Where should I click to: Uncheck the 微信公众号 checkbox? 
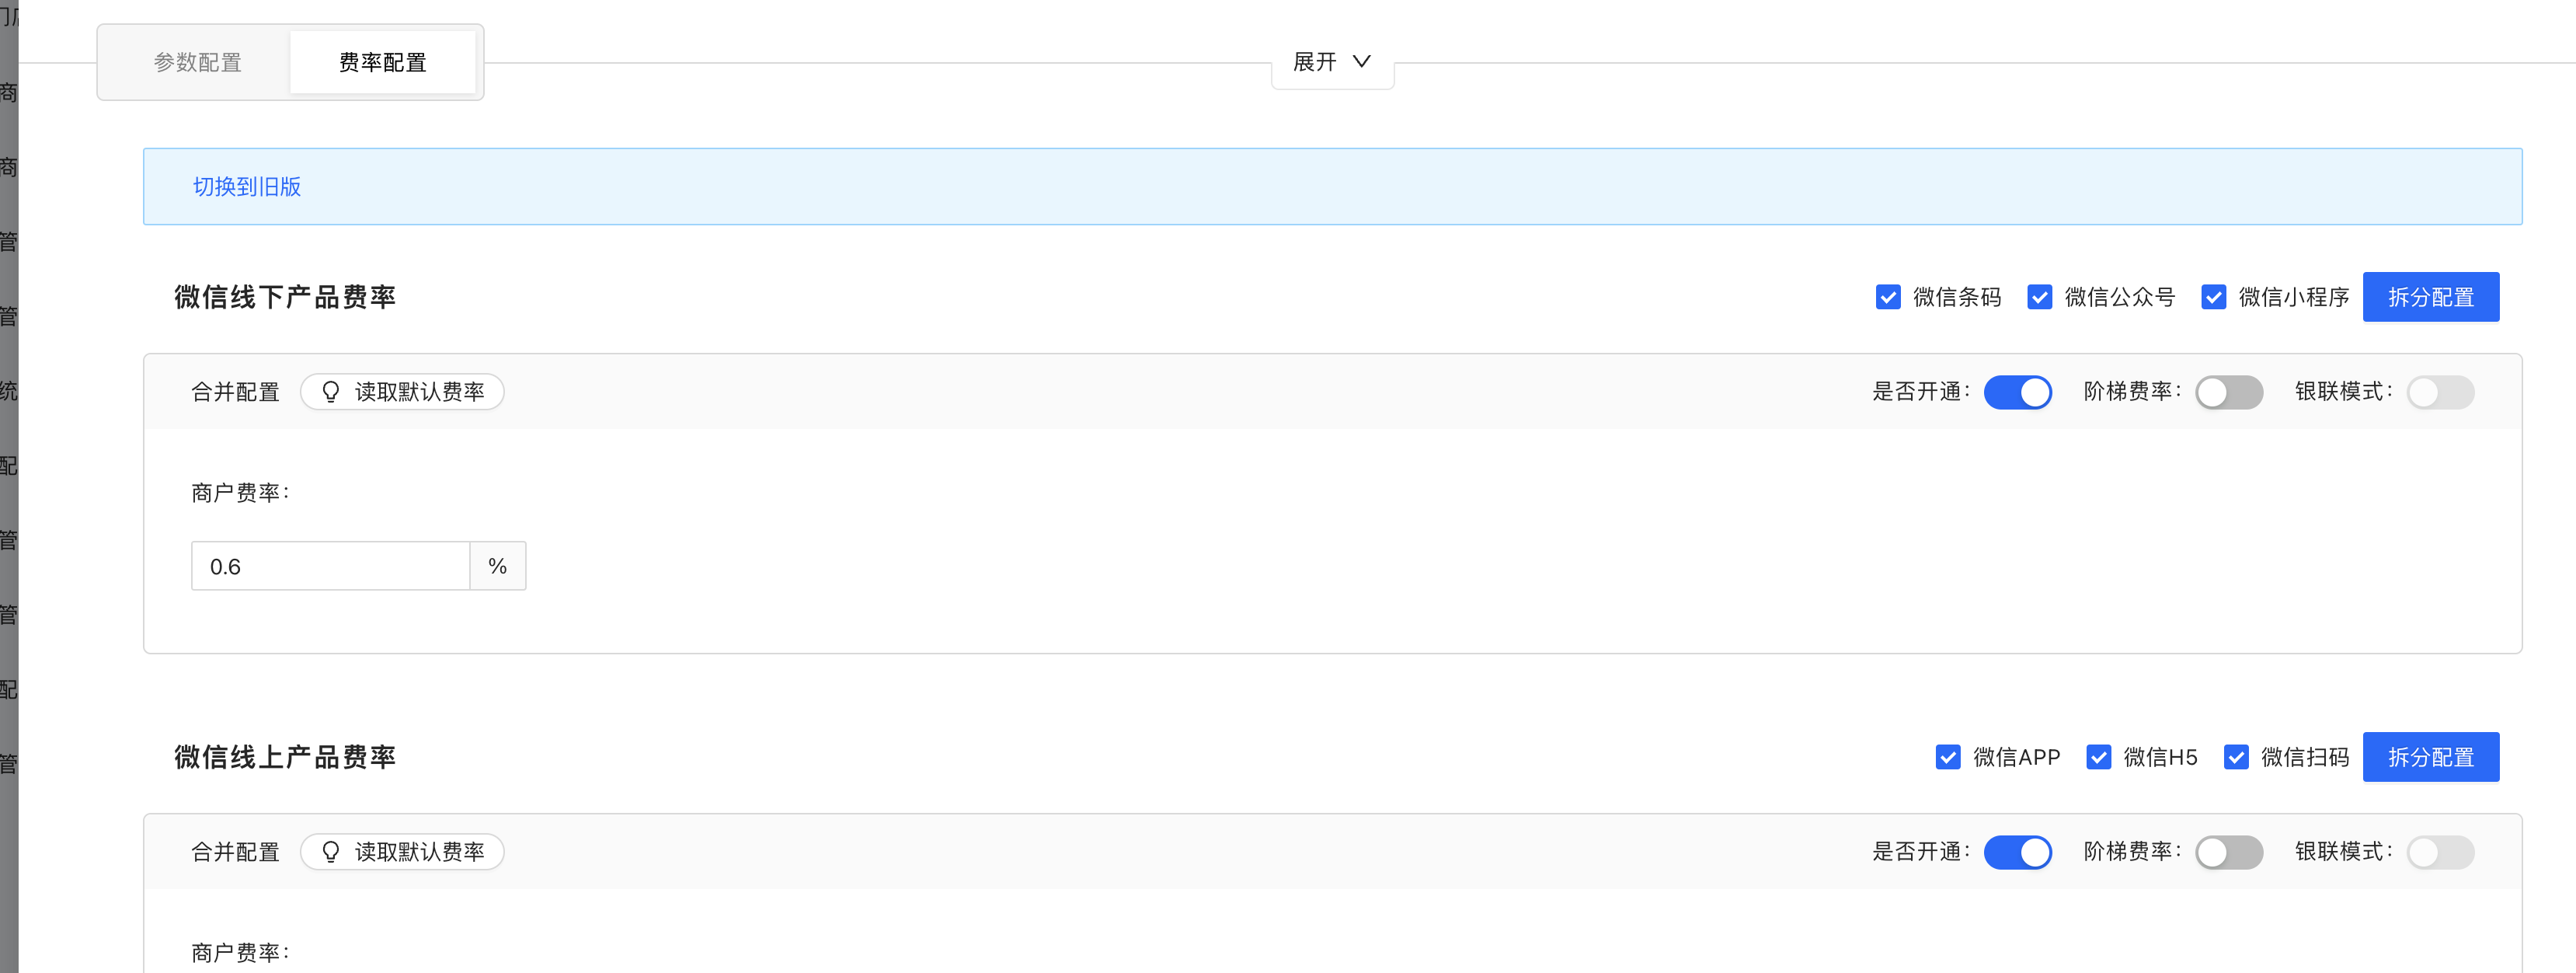(x=2039, y=297)
